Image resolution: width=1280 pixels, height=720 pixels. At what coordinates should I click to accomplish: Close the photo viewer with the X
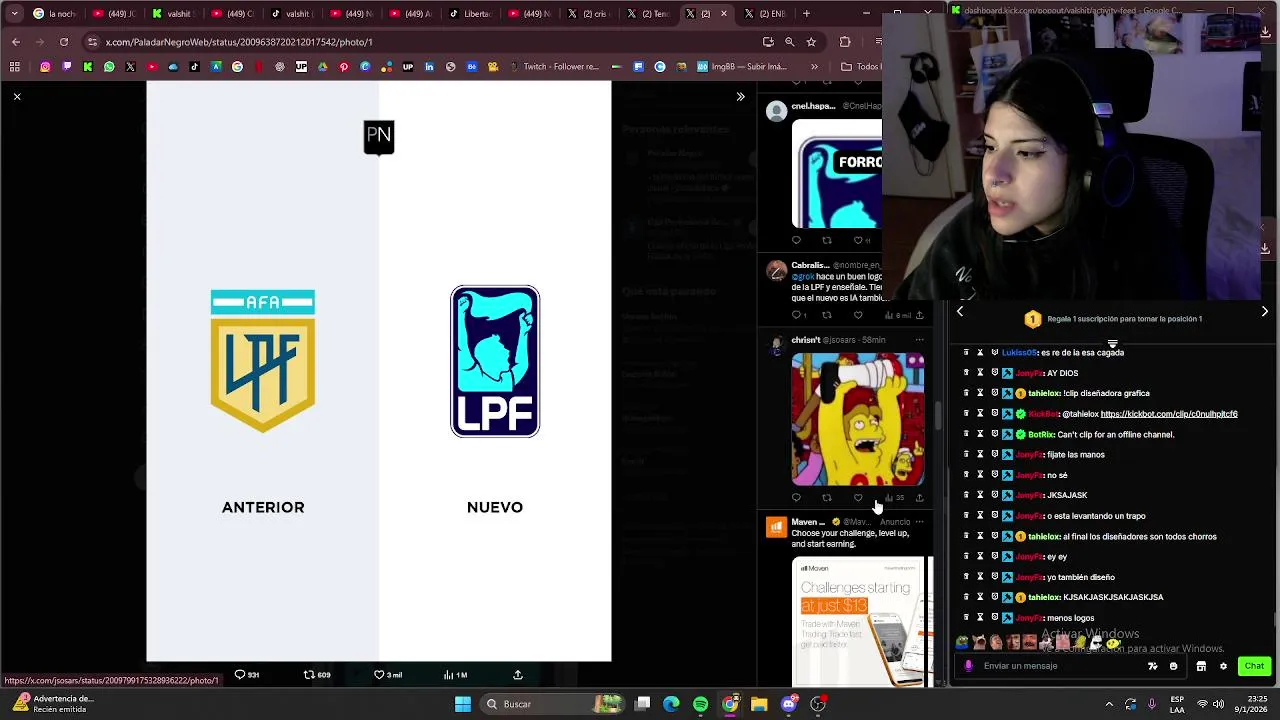pos(17,97)
